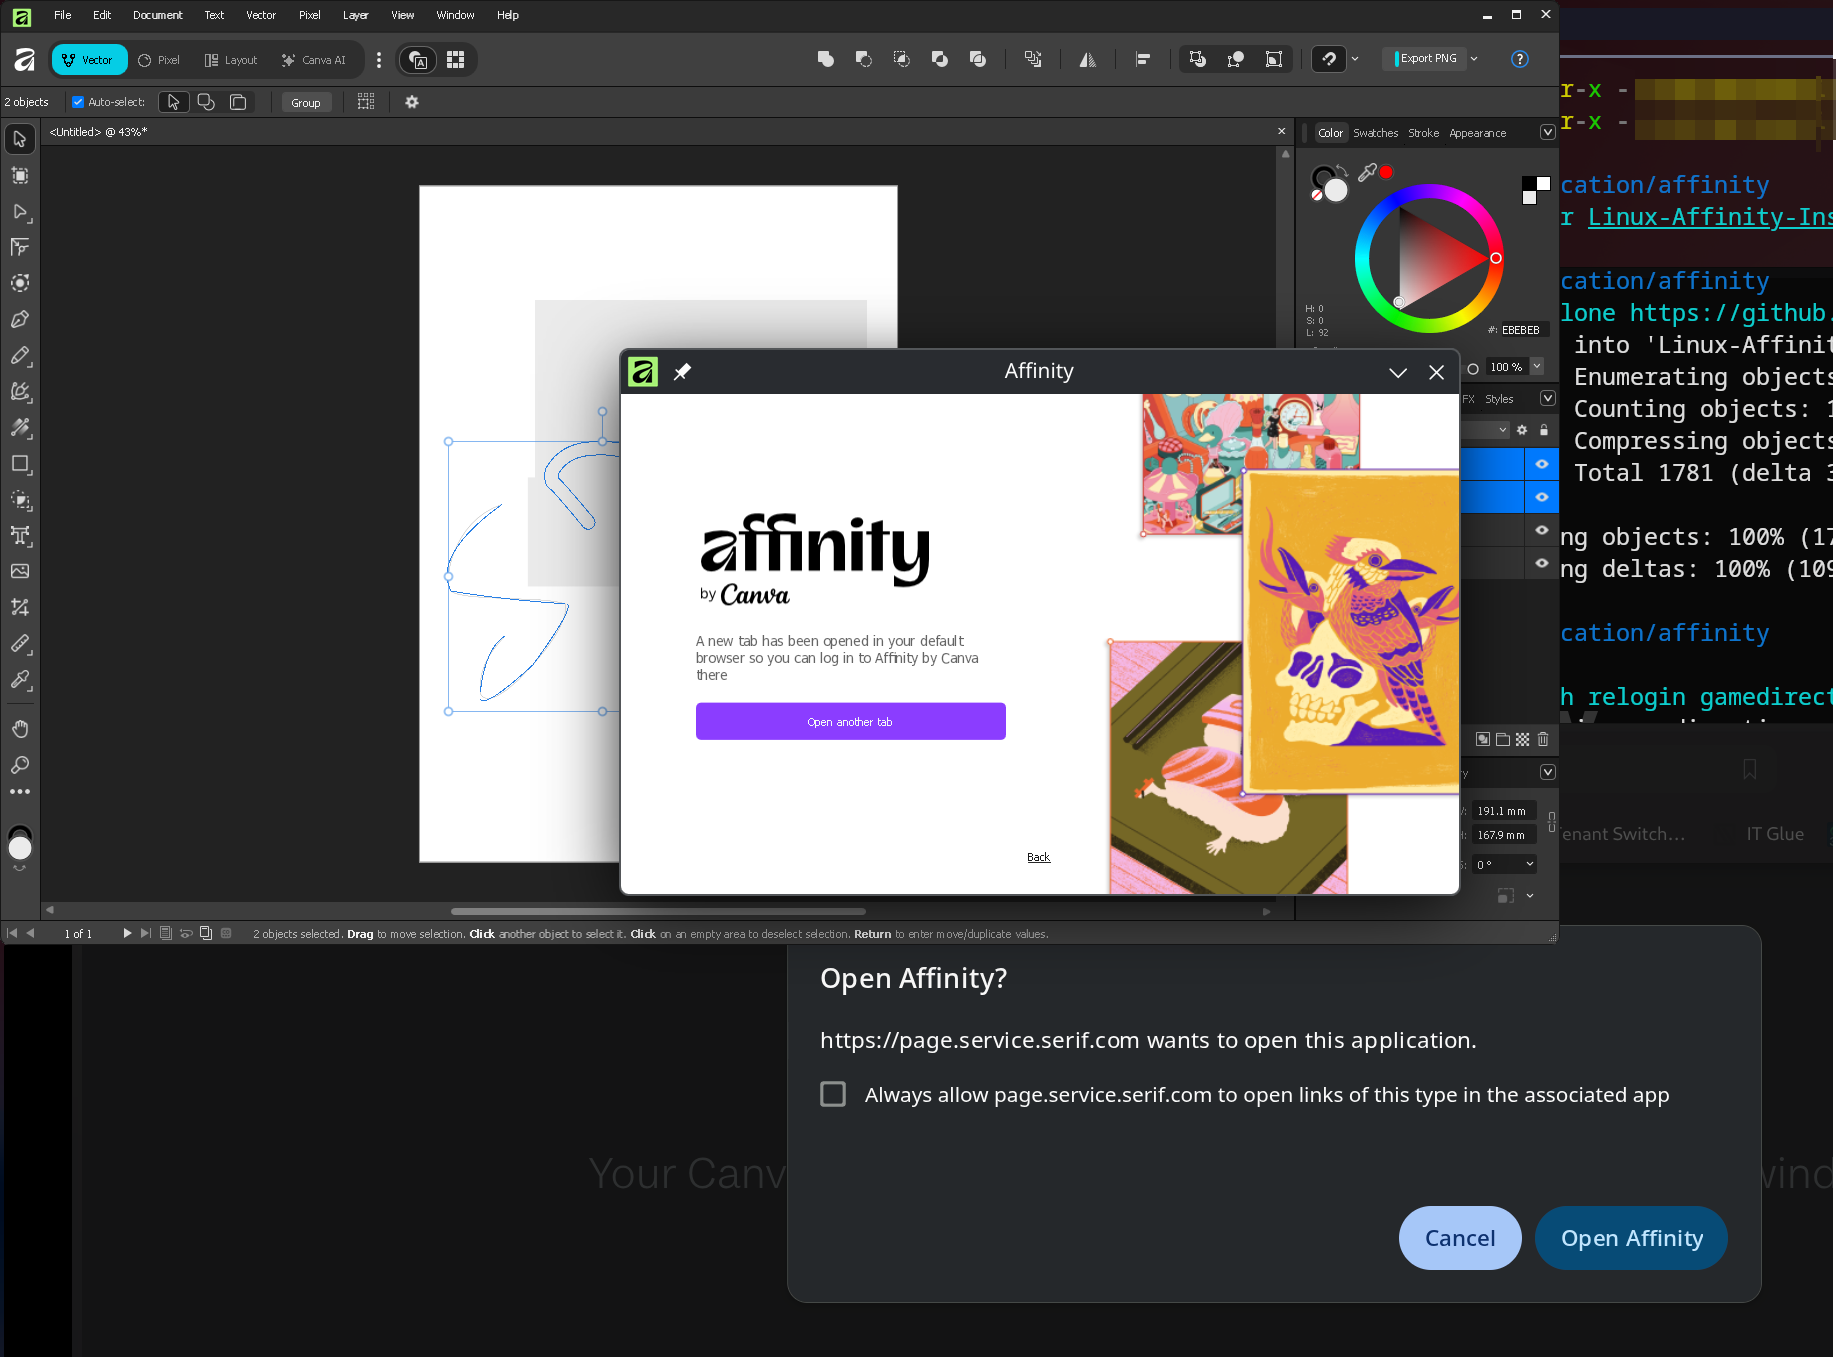Show more tools via three-dot icon
The width and height of the screenshot is (1837, 1357).
20,792
